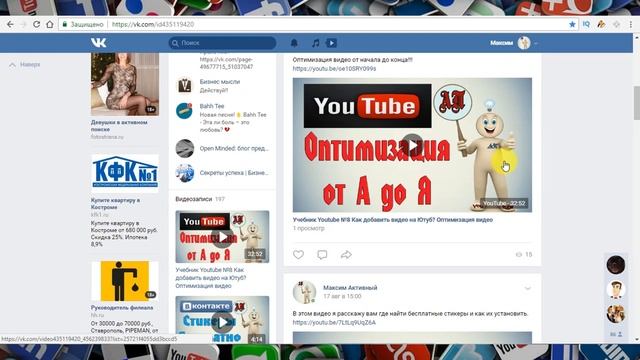This screenshot has width=640, height=360.
Task: Open Секреты успеха community avatar
Action: click(x=184, y=173)
